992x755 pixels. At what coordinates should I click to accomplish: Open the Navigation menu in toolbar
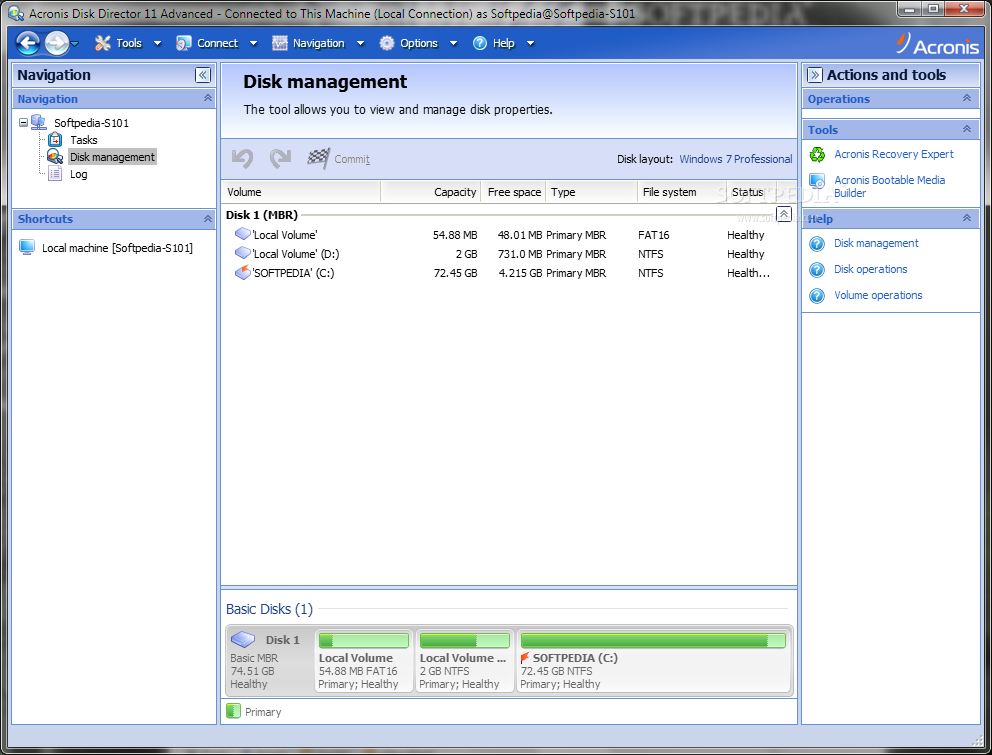click(318, 43)
